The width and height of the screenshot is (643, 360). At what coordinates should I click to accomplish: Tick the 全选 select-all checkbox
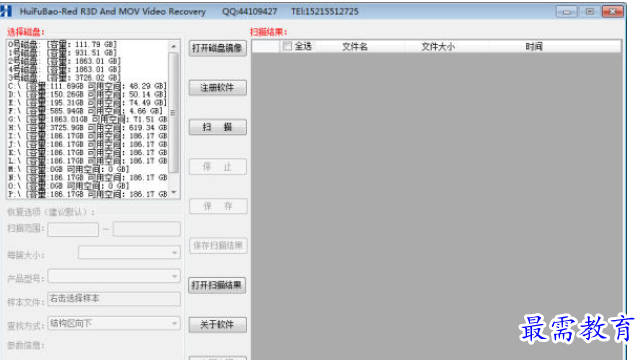click(x=287, y=46)
